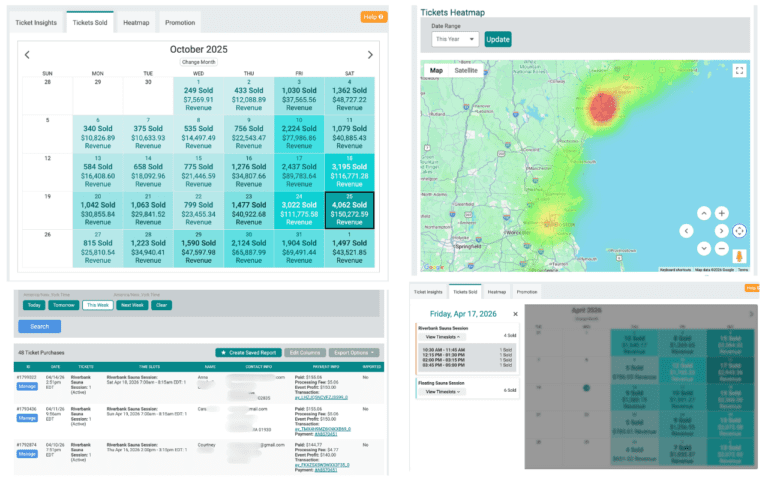This screenshot has width=768, height=480.
Task: Select the This Week date filter
Action: pyautogui.click(x=97, y=305)
